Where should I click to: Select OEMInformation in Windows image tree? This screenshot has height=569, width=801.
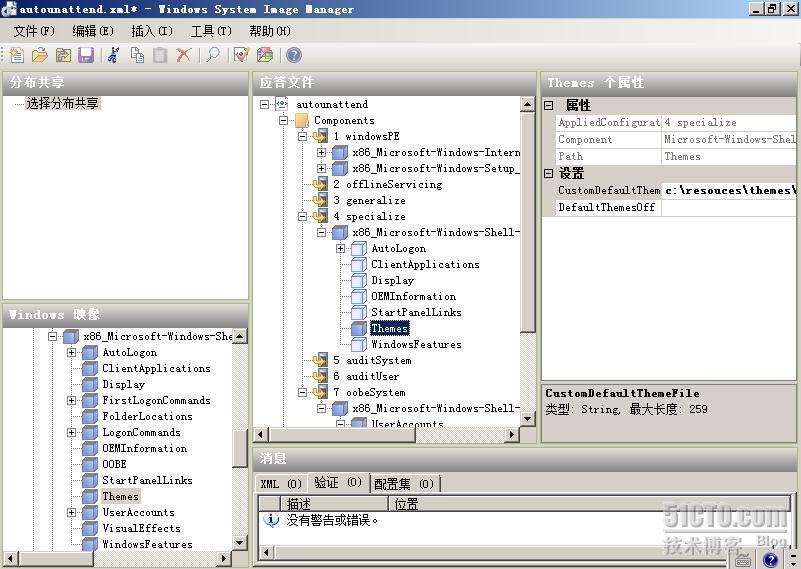(x=145, y=448)
